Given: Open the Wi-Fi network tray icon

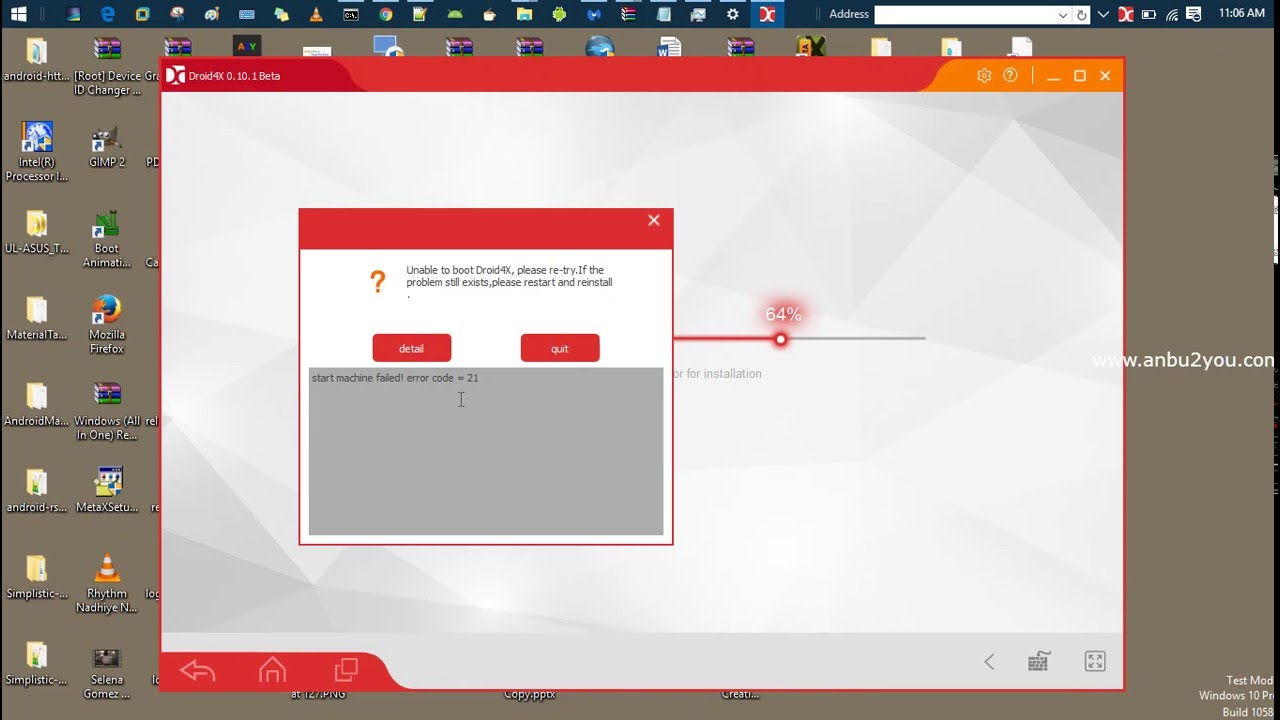Looking at the screenshot, I should coord(1171,14).
